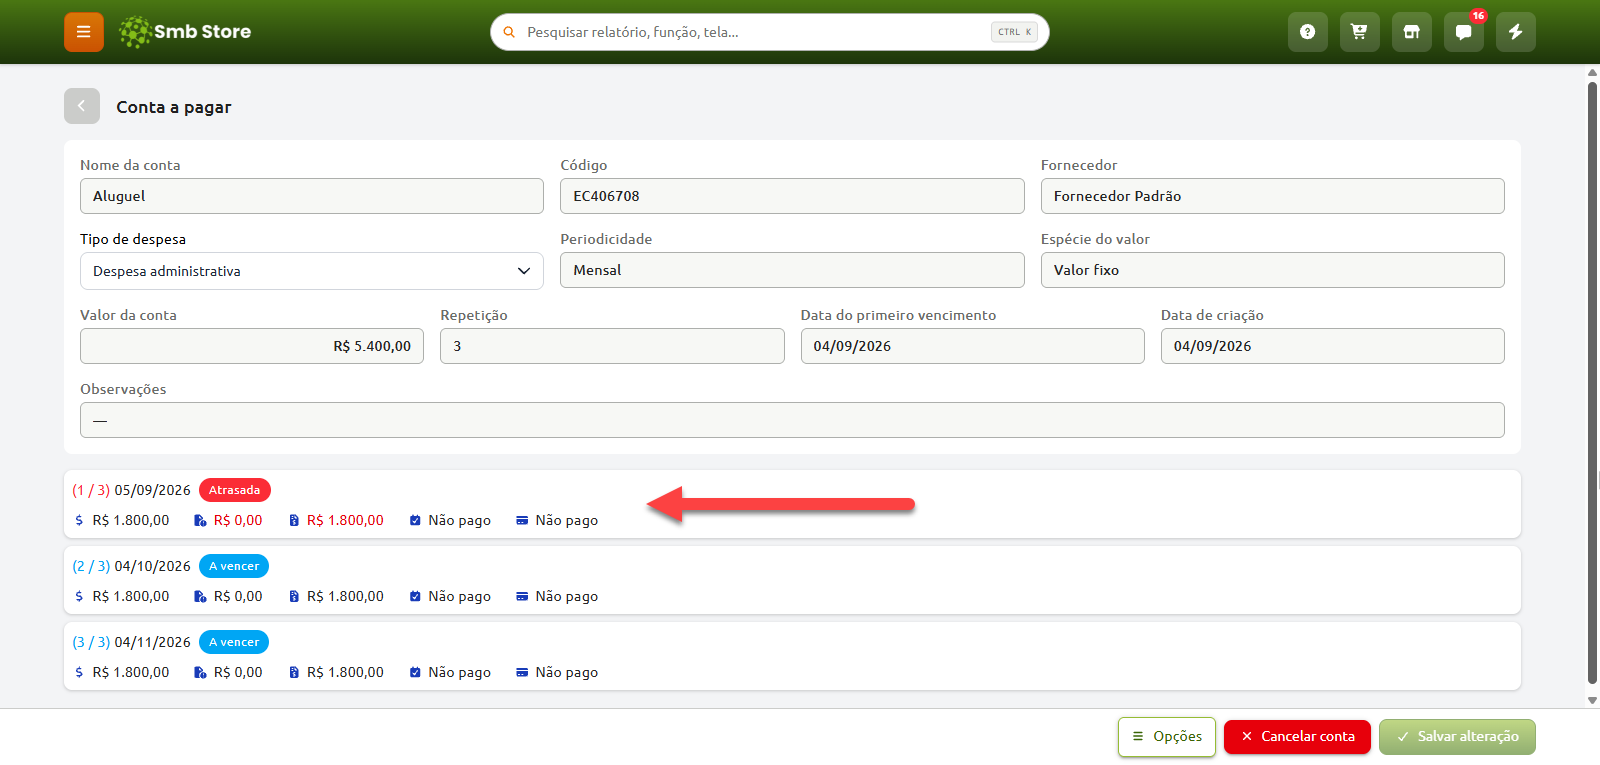Click the dollar icon in the 04/10/2026 installment
1600x765 pixels.
click(x=79, y=596)
